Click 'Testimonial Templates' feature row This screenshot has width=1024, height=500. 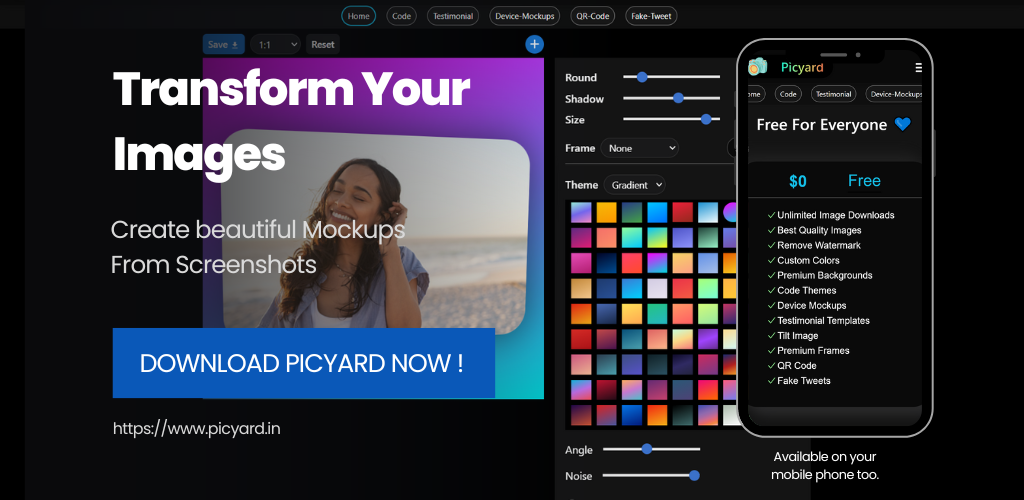(x=818, y=320)
